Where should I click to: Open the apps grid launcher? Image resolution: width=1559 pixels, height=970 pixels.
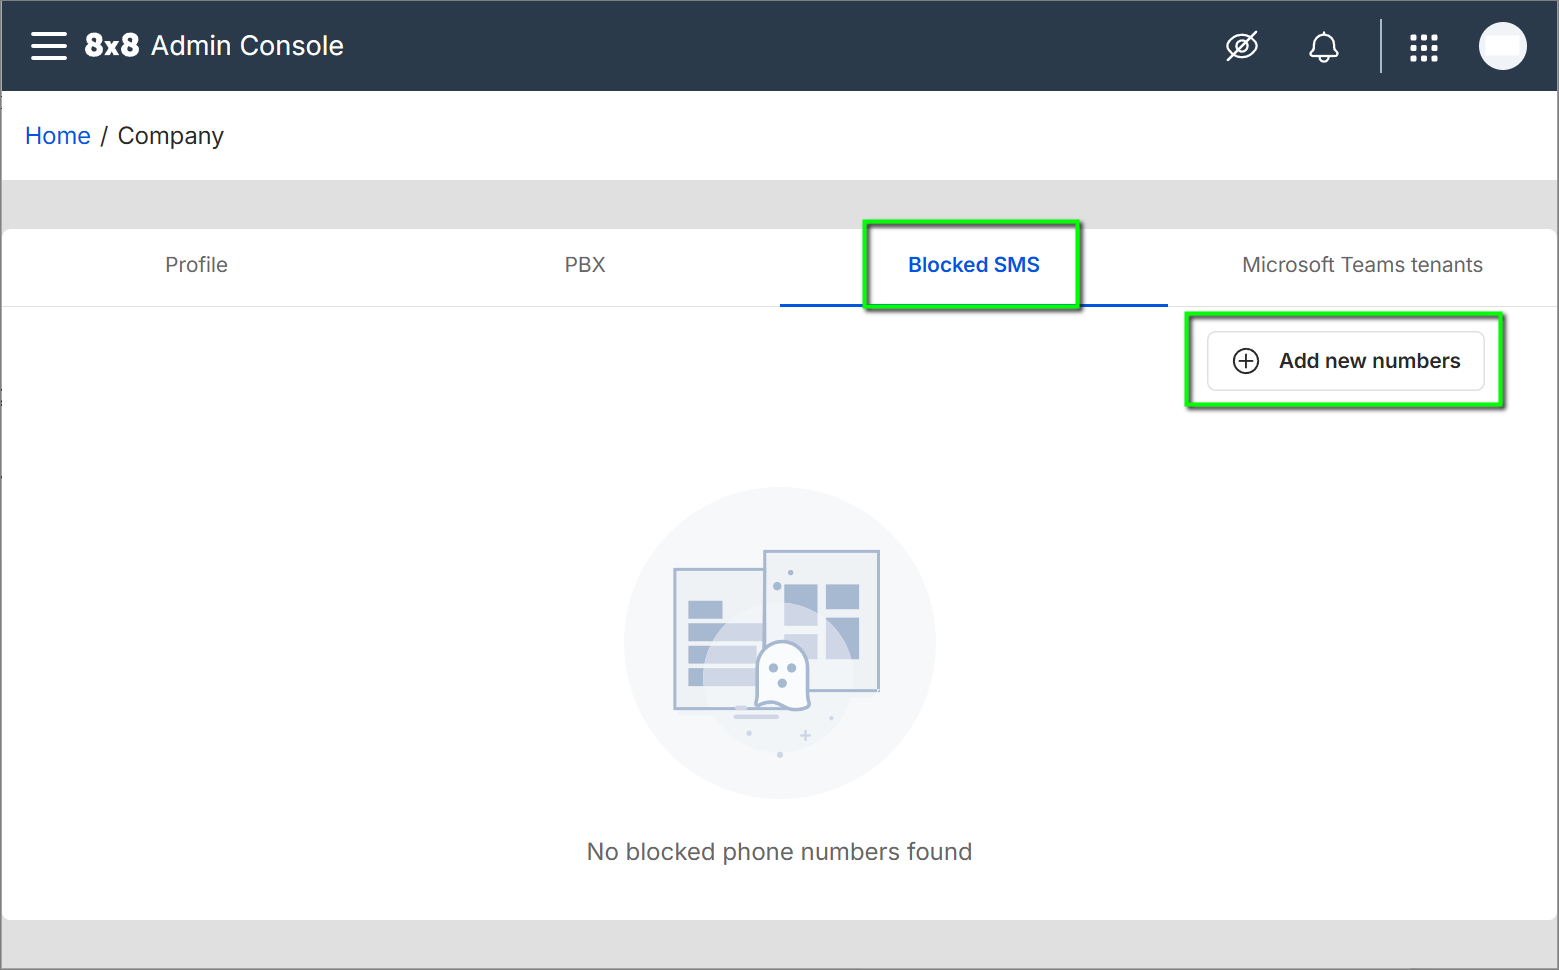(1423, 47)
